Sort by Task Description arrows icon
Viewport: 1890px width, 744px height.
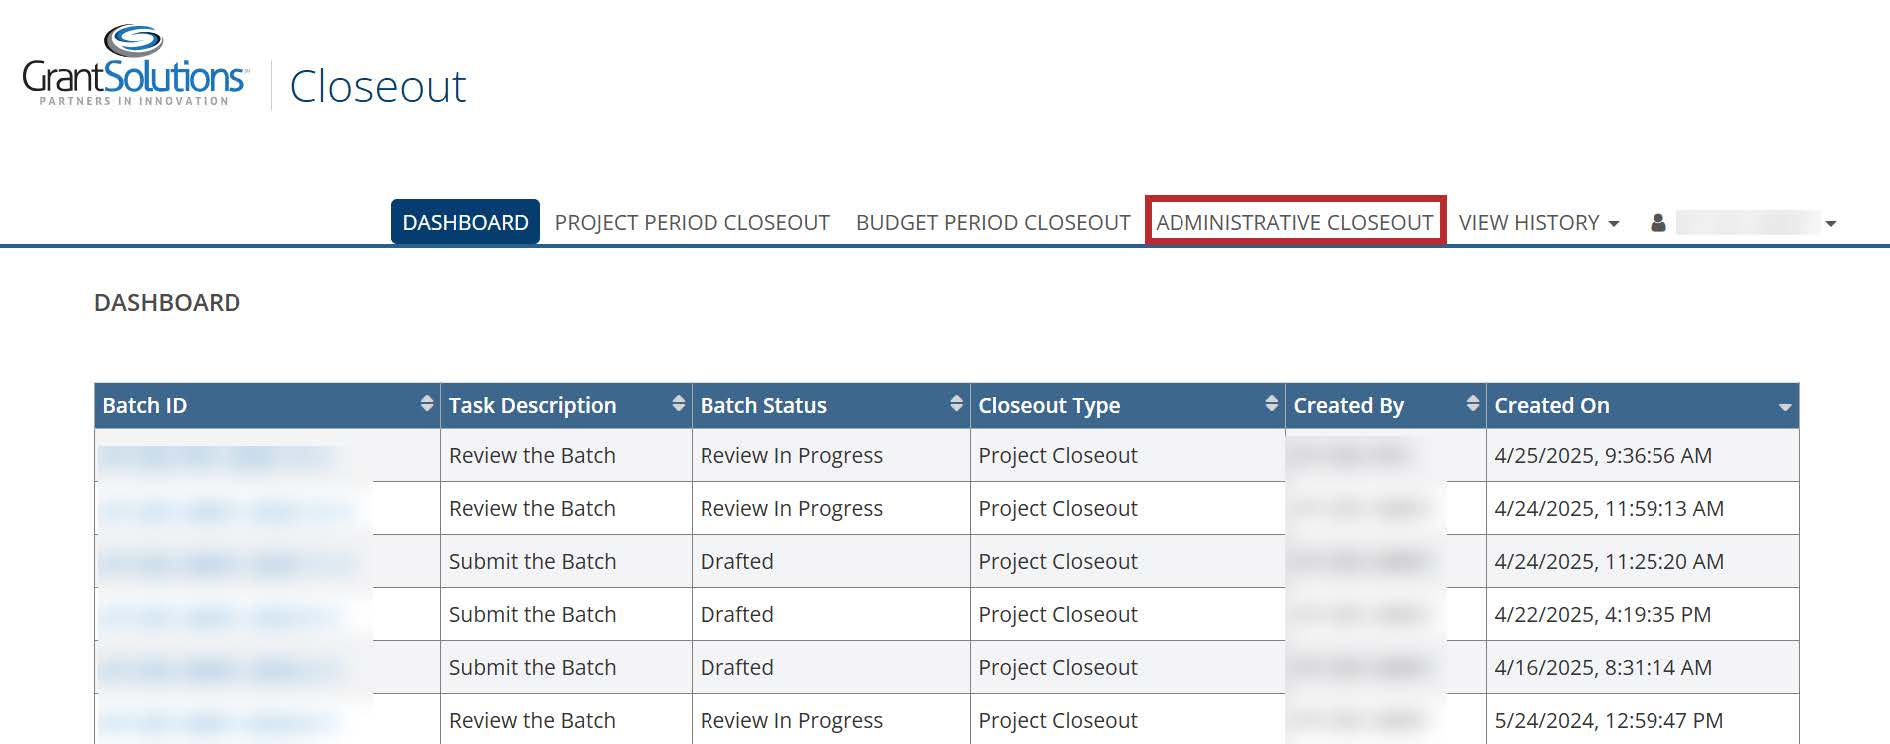point(679,404)
